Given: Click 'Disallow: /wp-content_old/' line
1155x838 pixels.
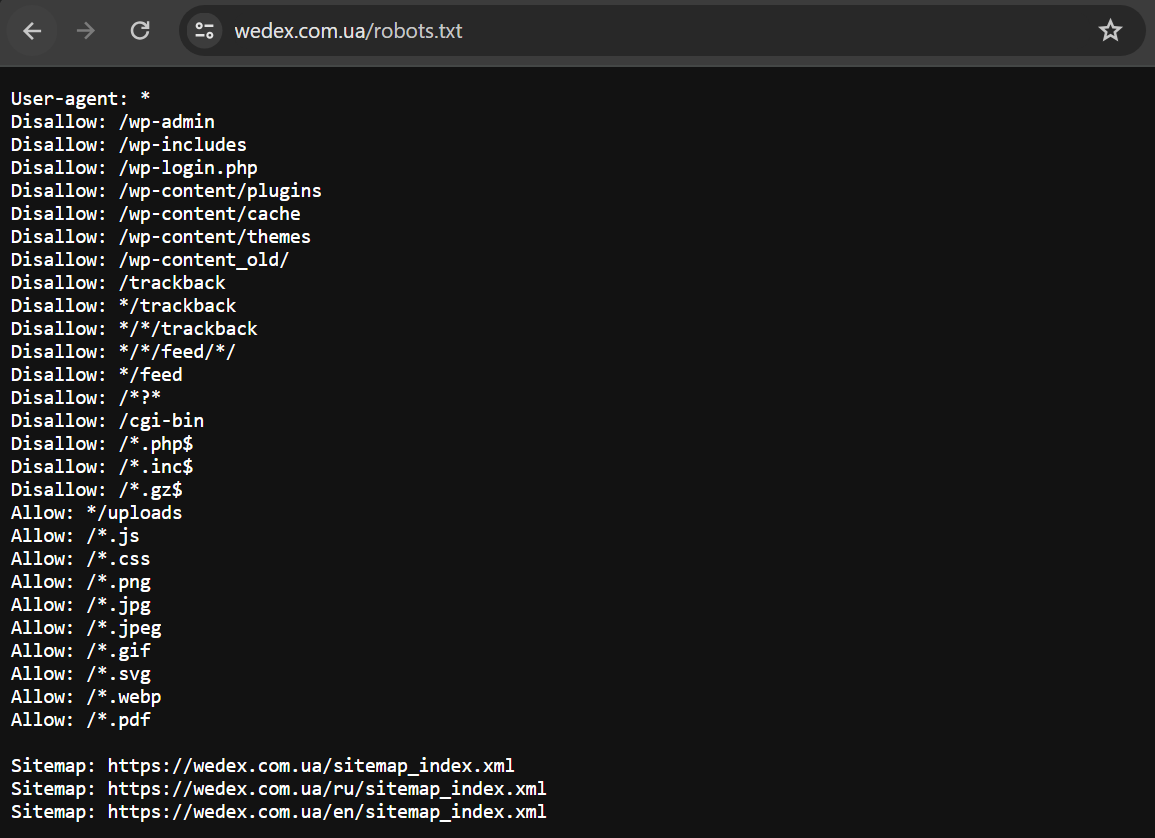Looking at the screenshot, I should (x=150, y=260).
